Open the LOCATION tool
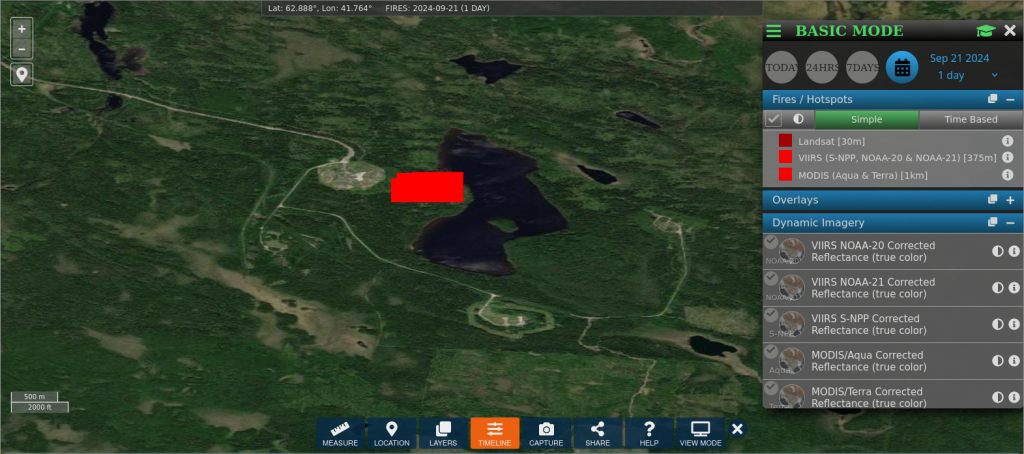 coord(392,434)
